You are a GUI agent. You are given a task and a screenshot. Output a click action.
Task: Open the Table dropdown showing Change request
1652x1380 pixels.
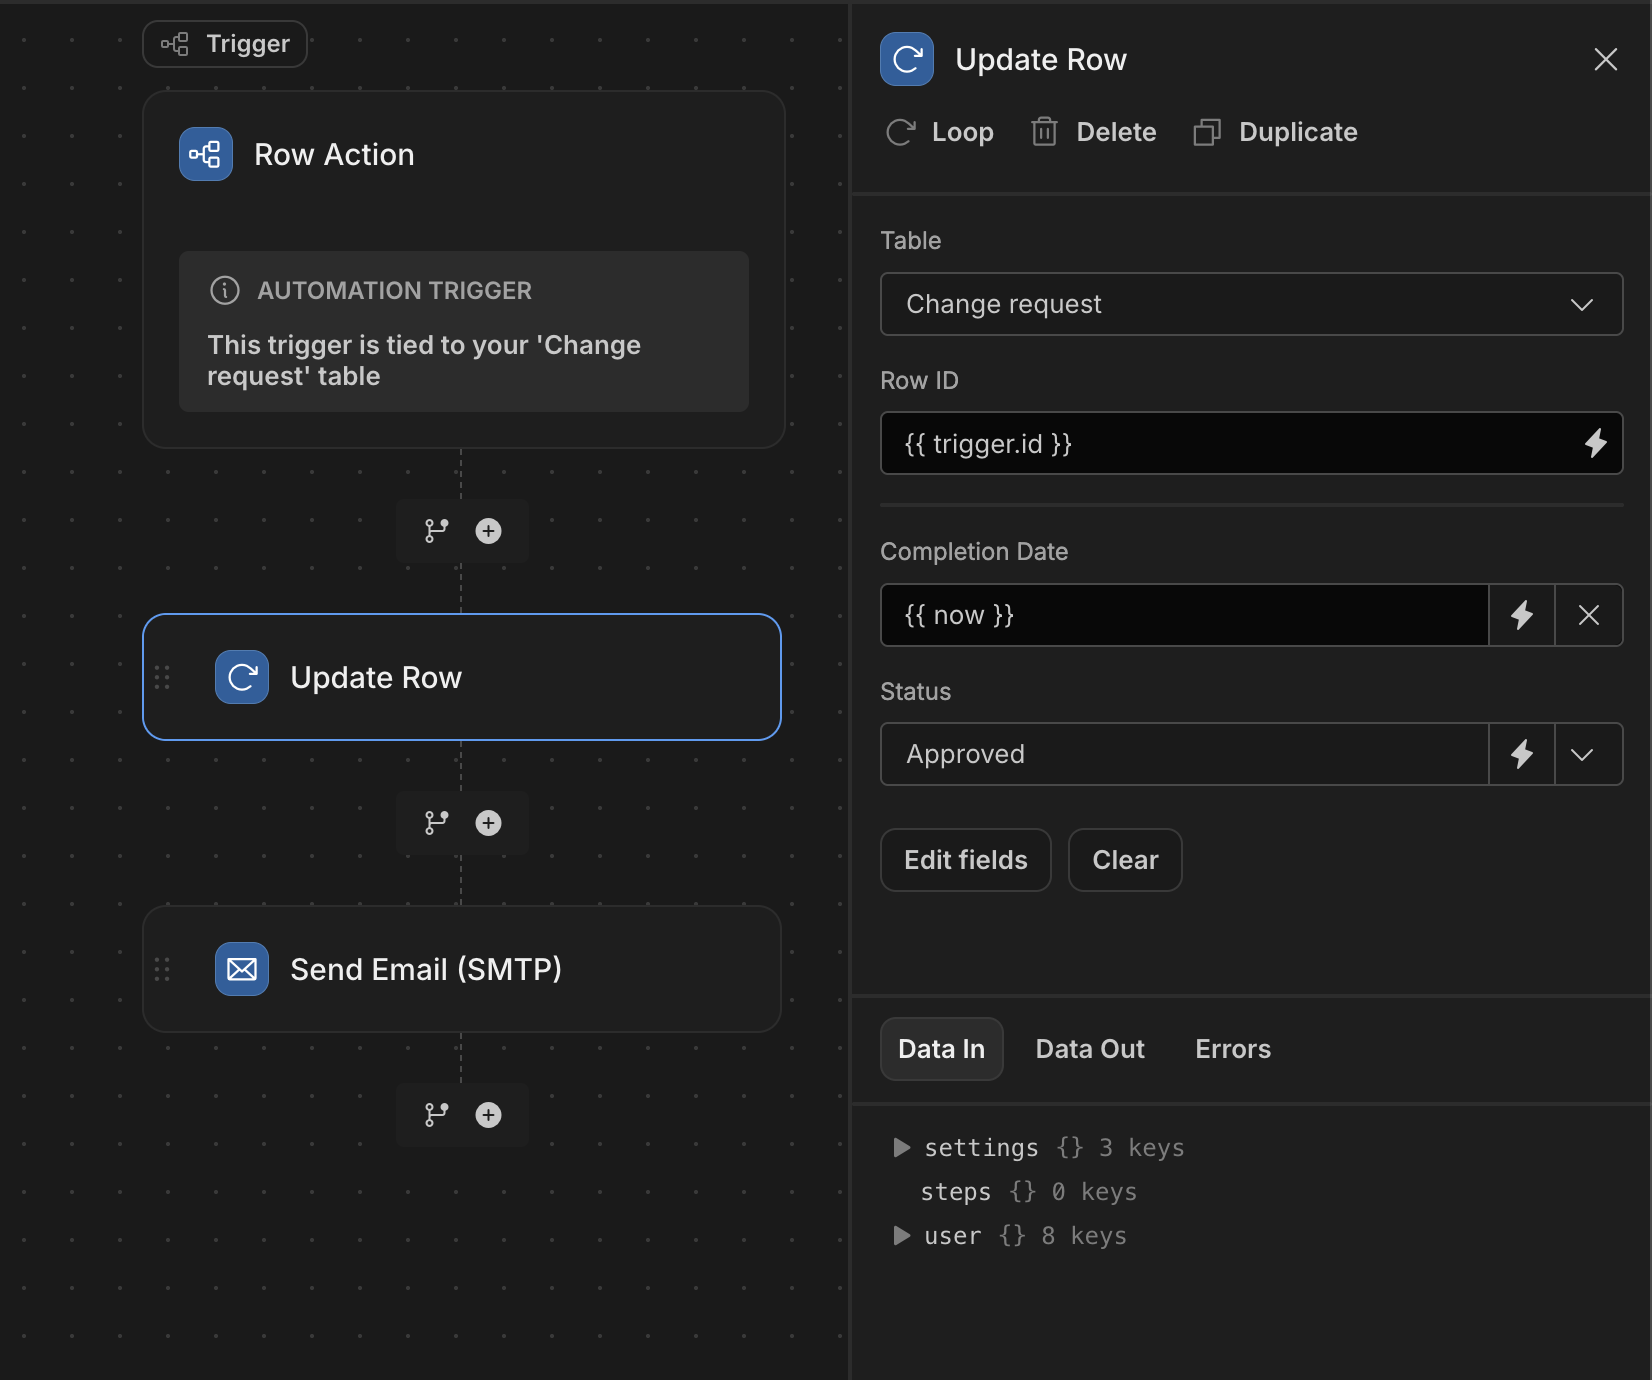1251,304
